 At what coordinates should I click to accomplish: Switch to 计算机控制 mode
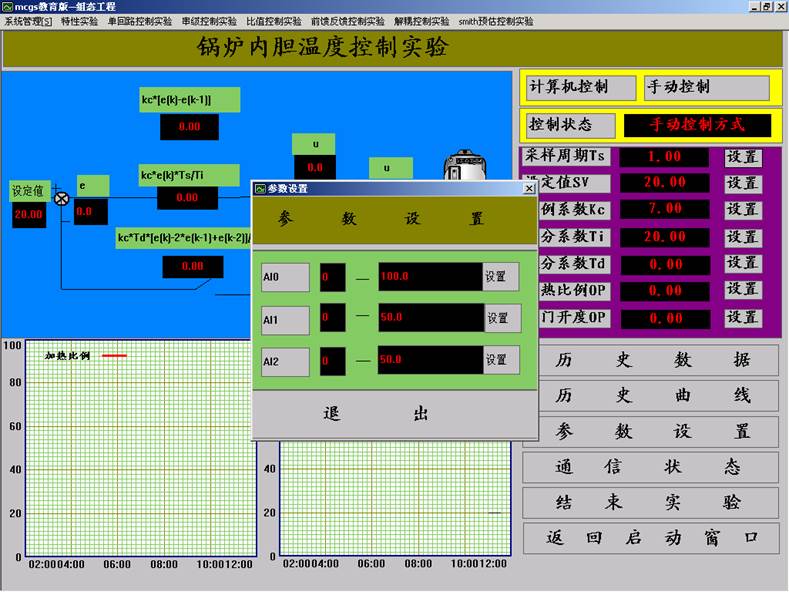click(x=581, y=88)
